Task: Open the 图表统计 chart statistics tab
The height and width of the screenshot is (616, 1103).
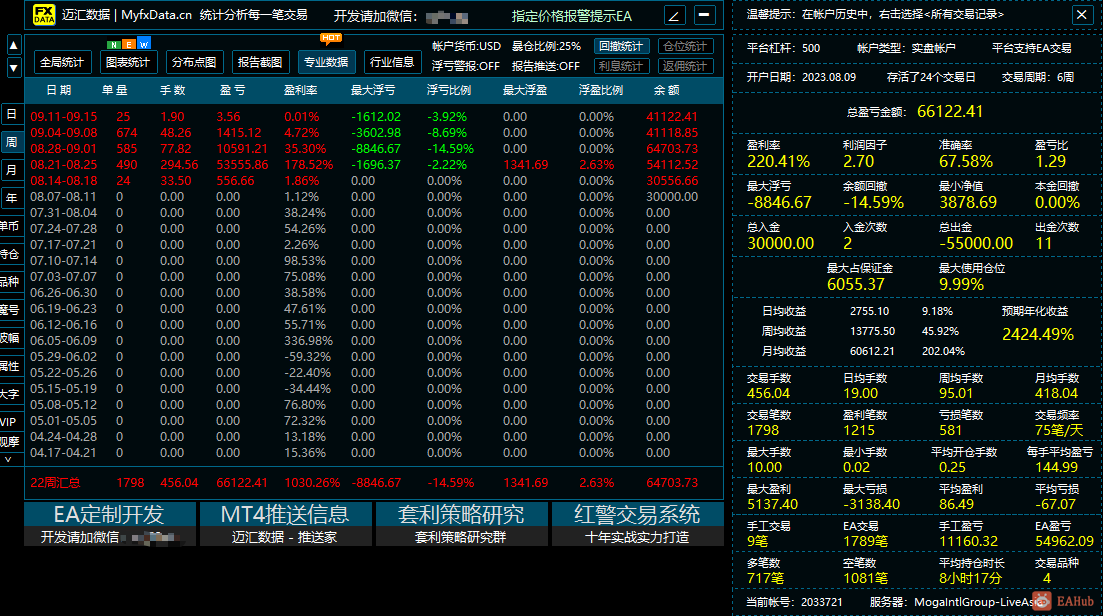Action: point(128,62)
